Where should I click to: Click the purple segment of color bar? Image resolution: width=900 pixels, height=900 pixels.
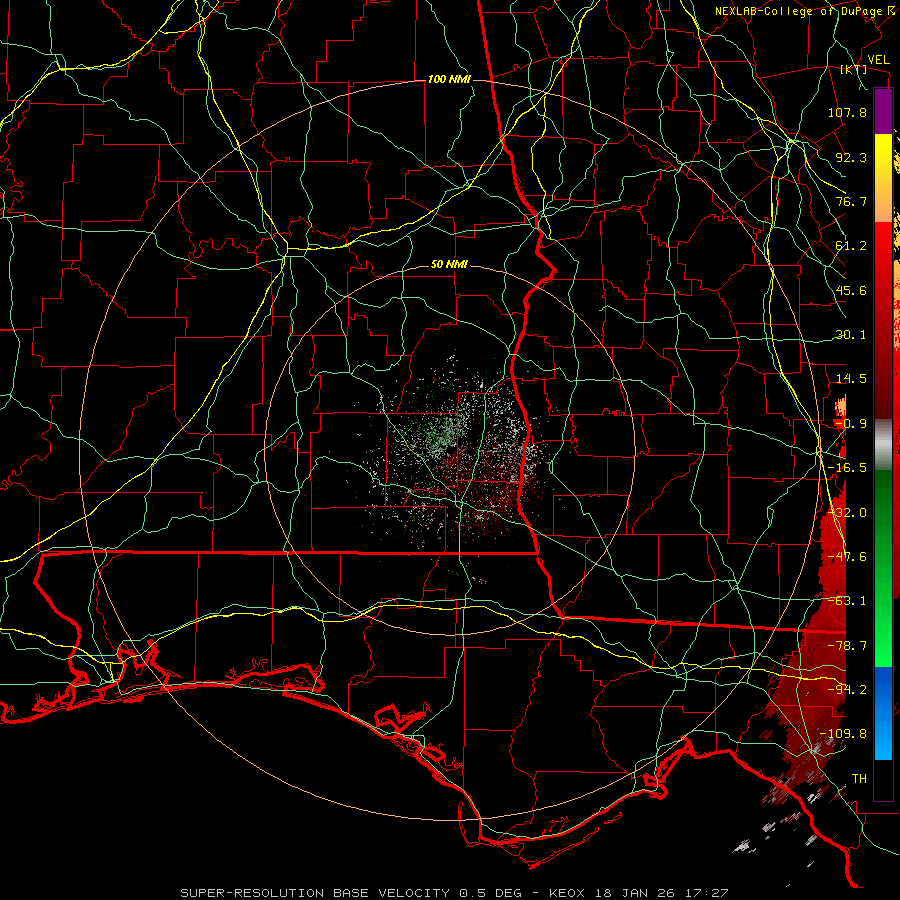(883, 111)
